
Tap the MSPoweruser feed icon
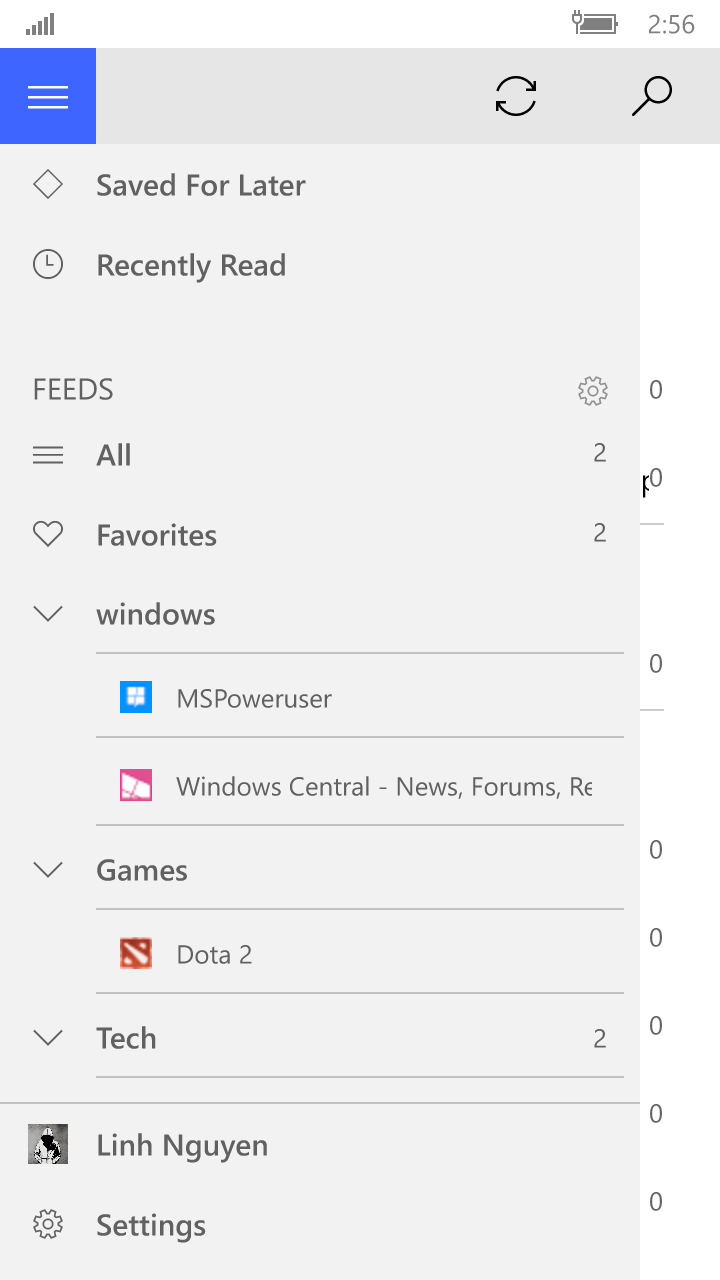pos(136,698)
